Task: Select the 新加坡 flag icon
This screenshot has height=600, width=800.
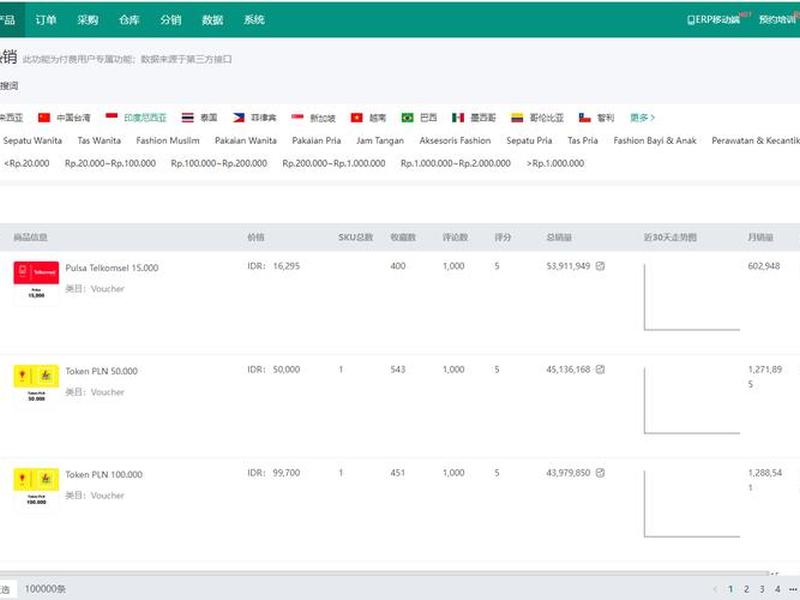Action: pos(297,117)
